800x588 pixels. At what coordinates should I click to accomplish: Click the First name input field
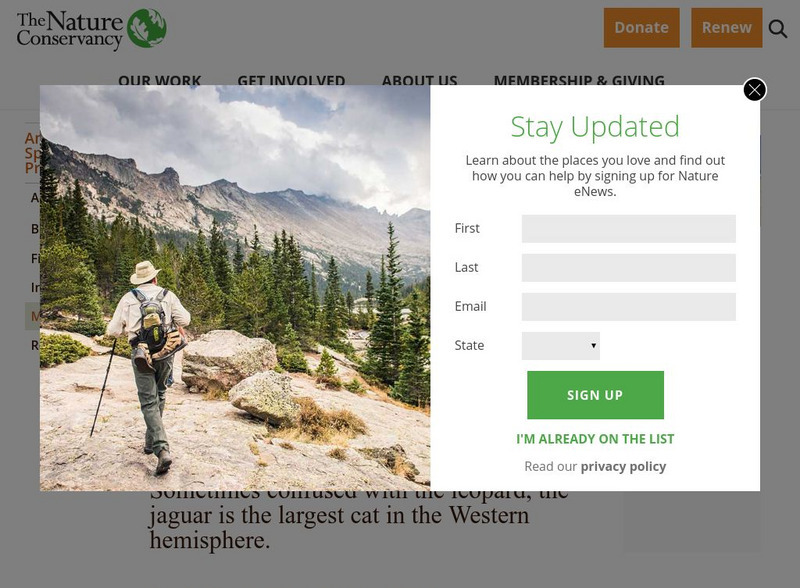click(x=628, y=229)
